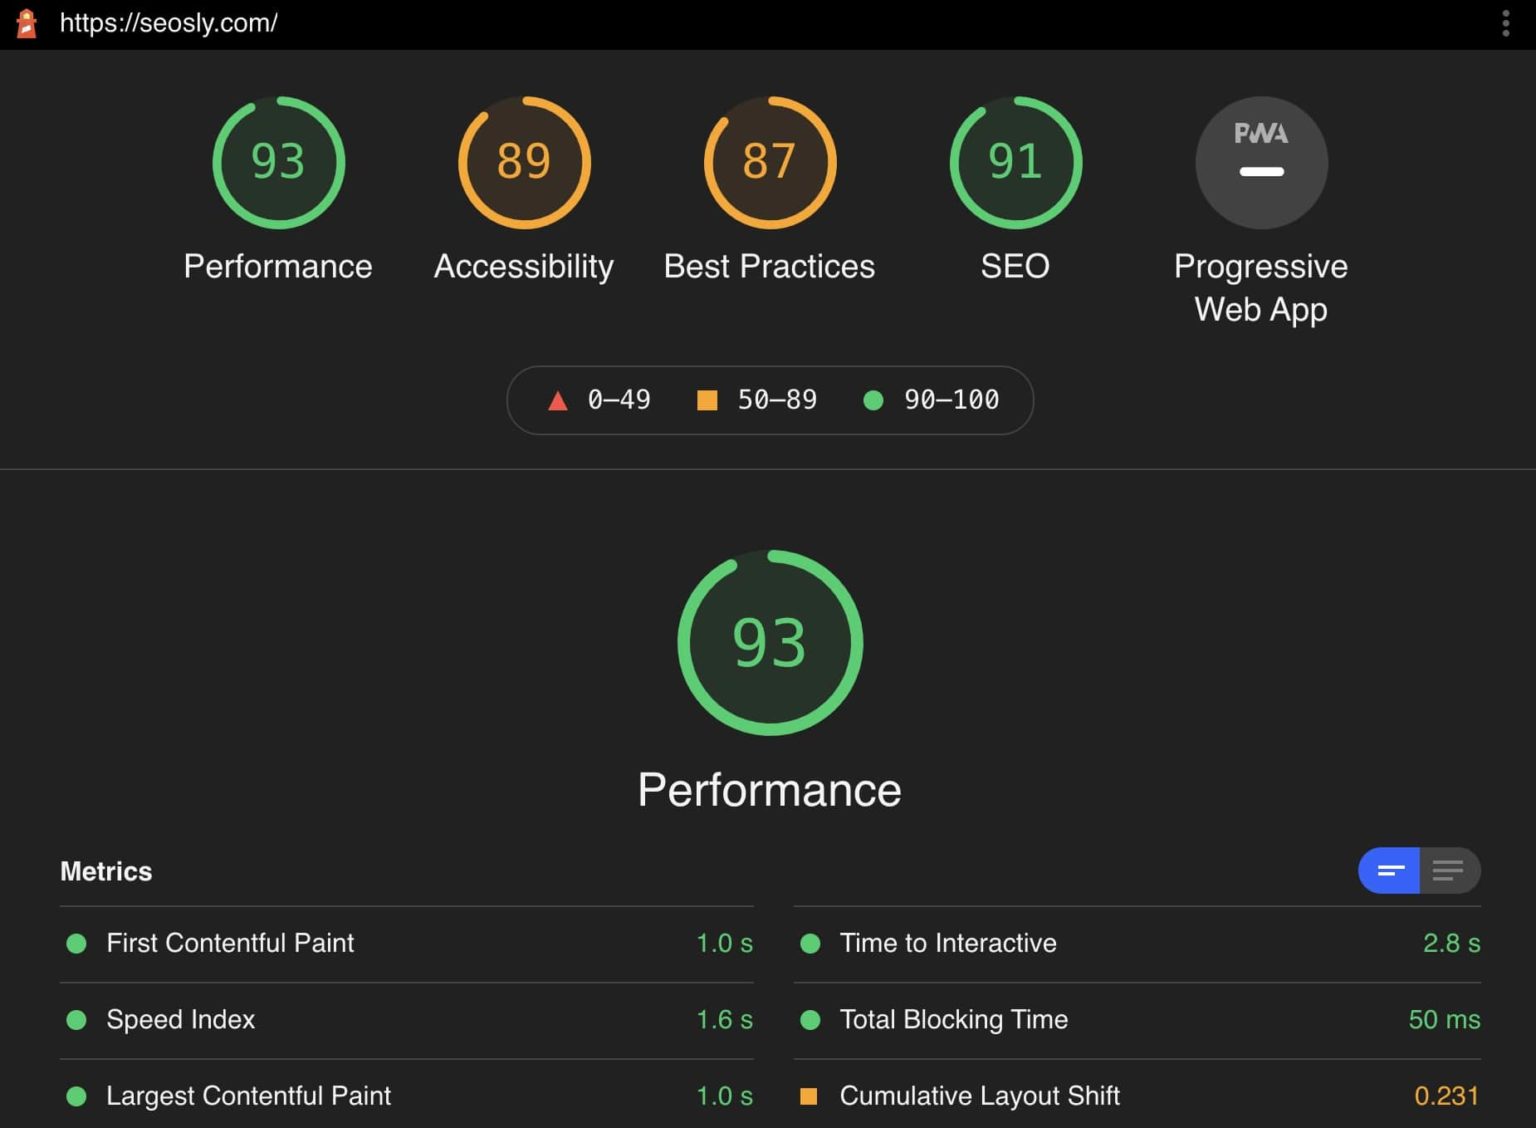
Task: Select the compact metrics view icon
Action: pos(1388,870)
